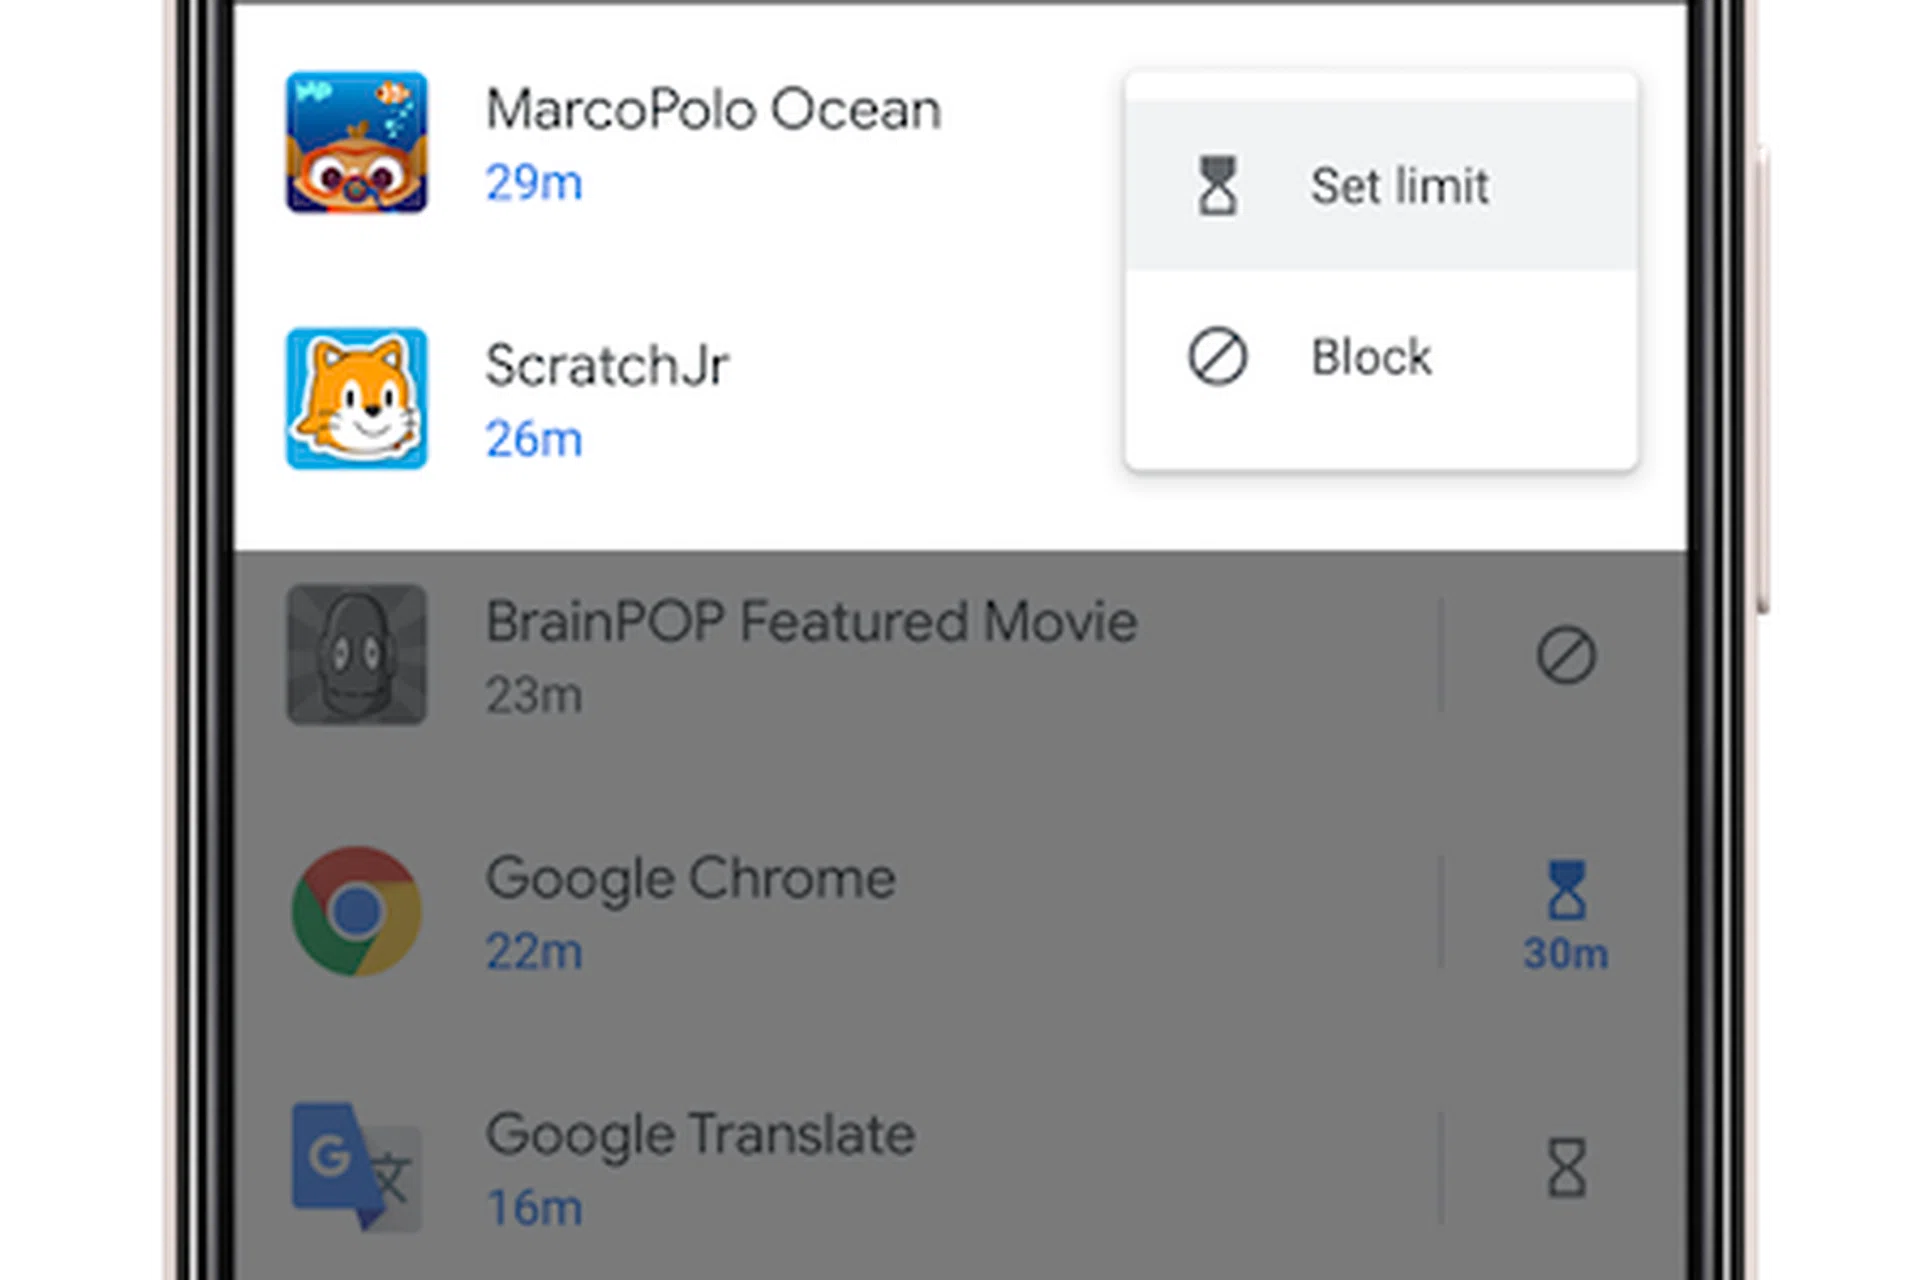Choose Set limit from the popup menu
The height and width of the screenshot is (1280, 1920).
tap(1400, 186)
